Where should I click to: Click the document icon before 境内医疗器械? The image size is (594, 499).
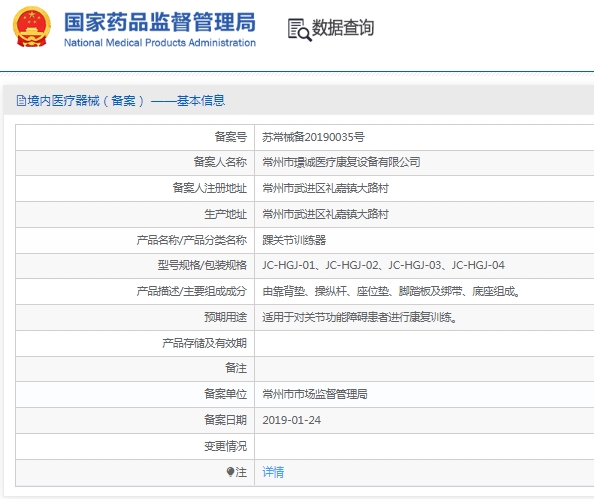tap(21, 101)
